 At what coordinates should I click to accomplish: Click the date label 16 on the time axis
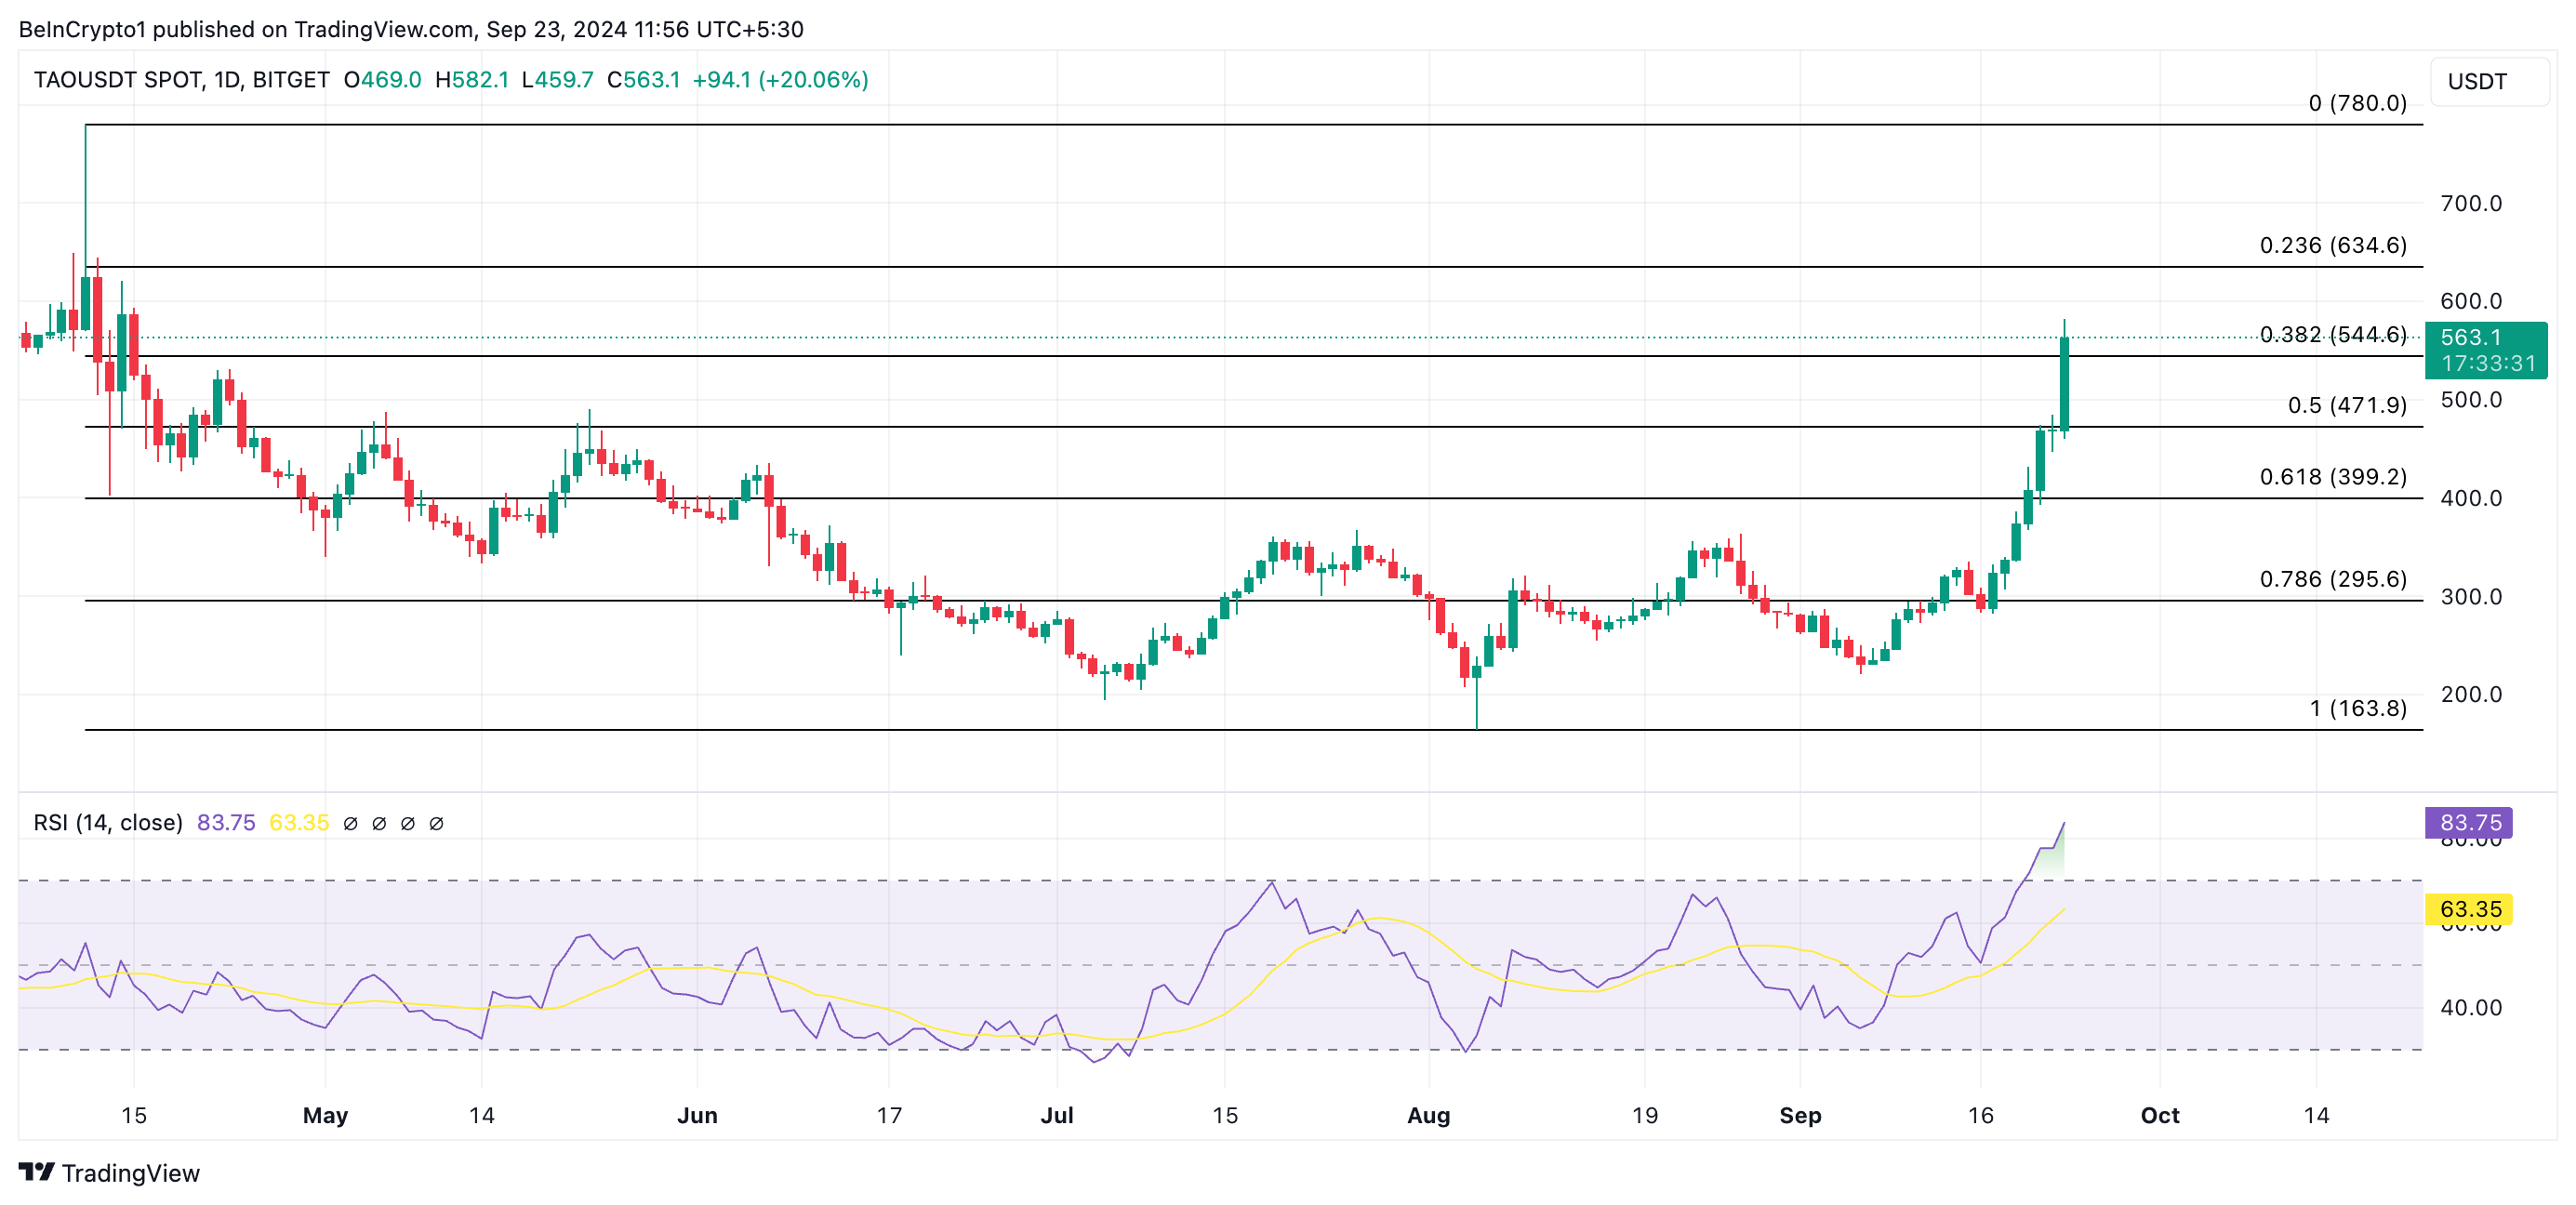pos(1980,1115)
